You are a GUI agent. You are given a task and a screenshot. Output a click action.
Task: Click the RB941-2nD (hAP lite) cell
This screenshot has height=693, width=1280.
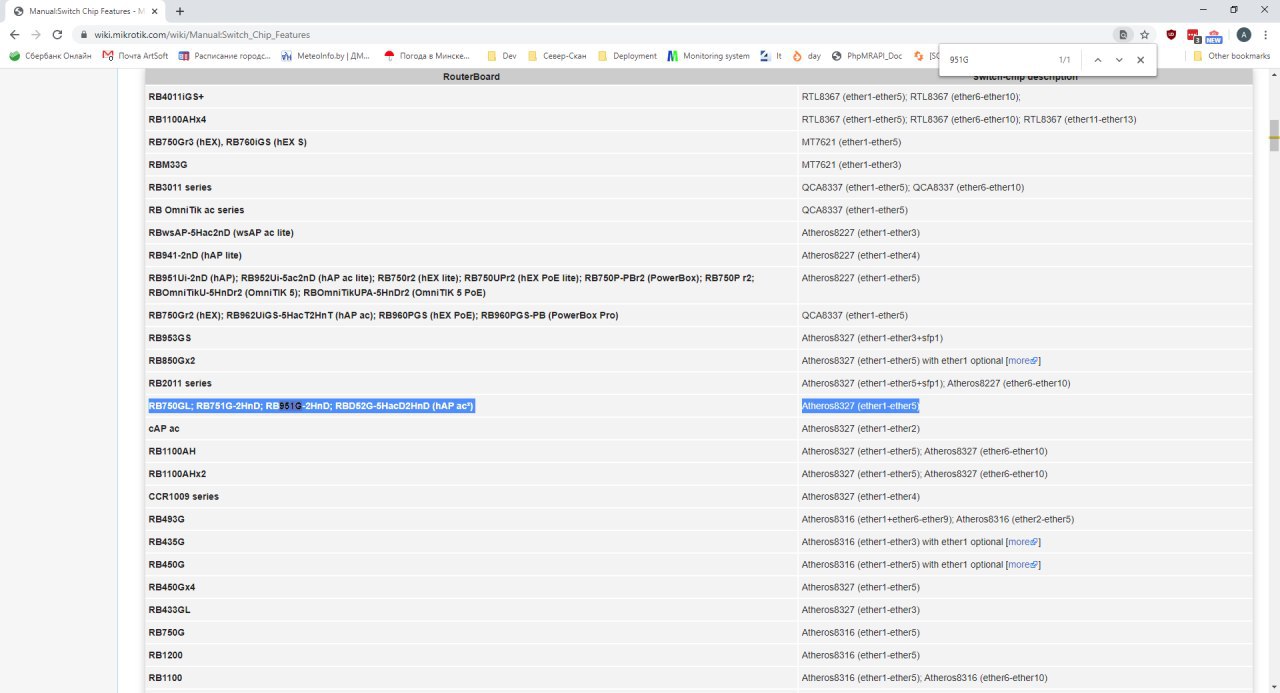point(471,255)
